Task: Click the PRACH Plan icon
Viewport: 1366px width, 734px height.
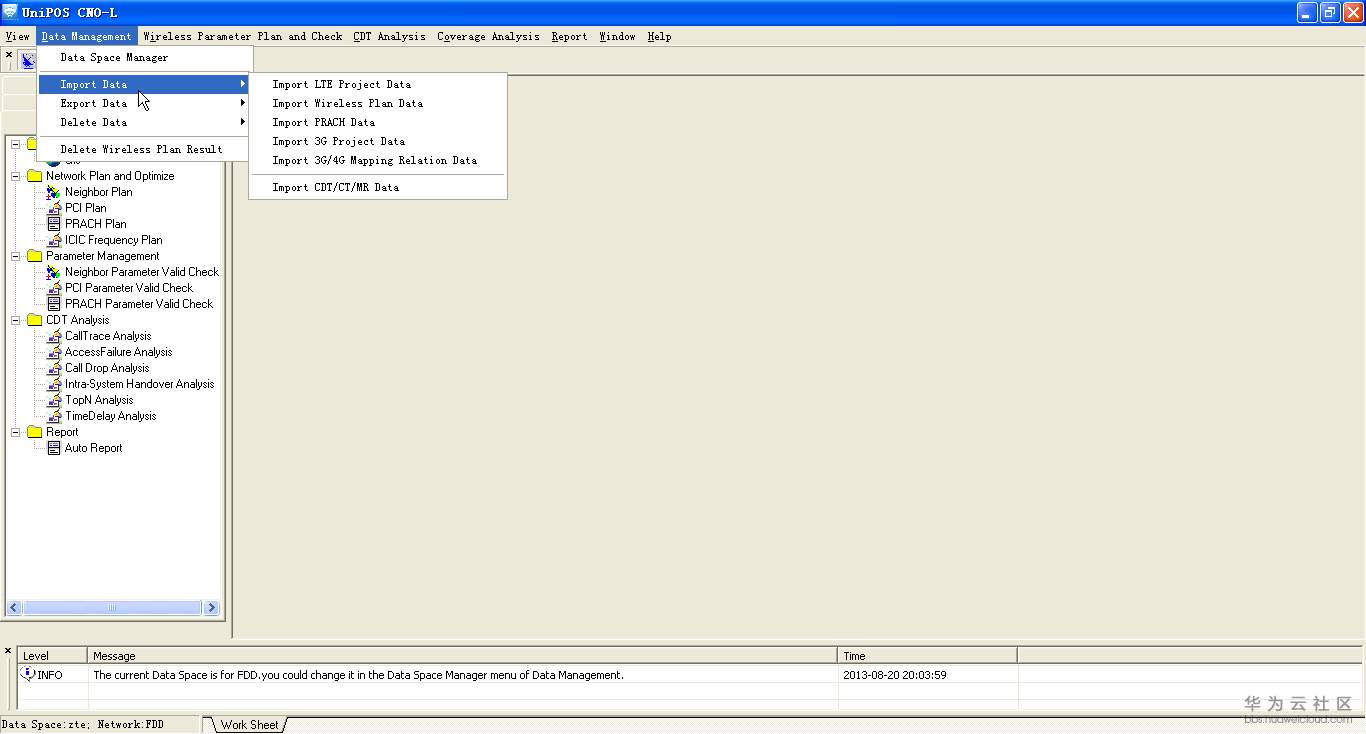Action: 54,224
